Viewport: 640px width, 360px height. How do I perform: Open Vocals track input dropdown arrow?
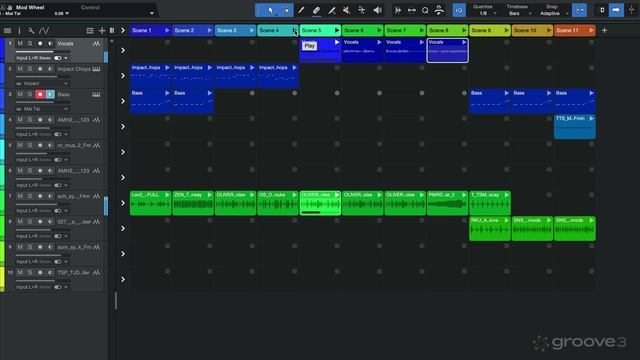click(66, 58)
